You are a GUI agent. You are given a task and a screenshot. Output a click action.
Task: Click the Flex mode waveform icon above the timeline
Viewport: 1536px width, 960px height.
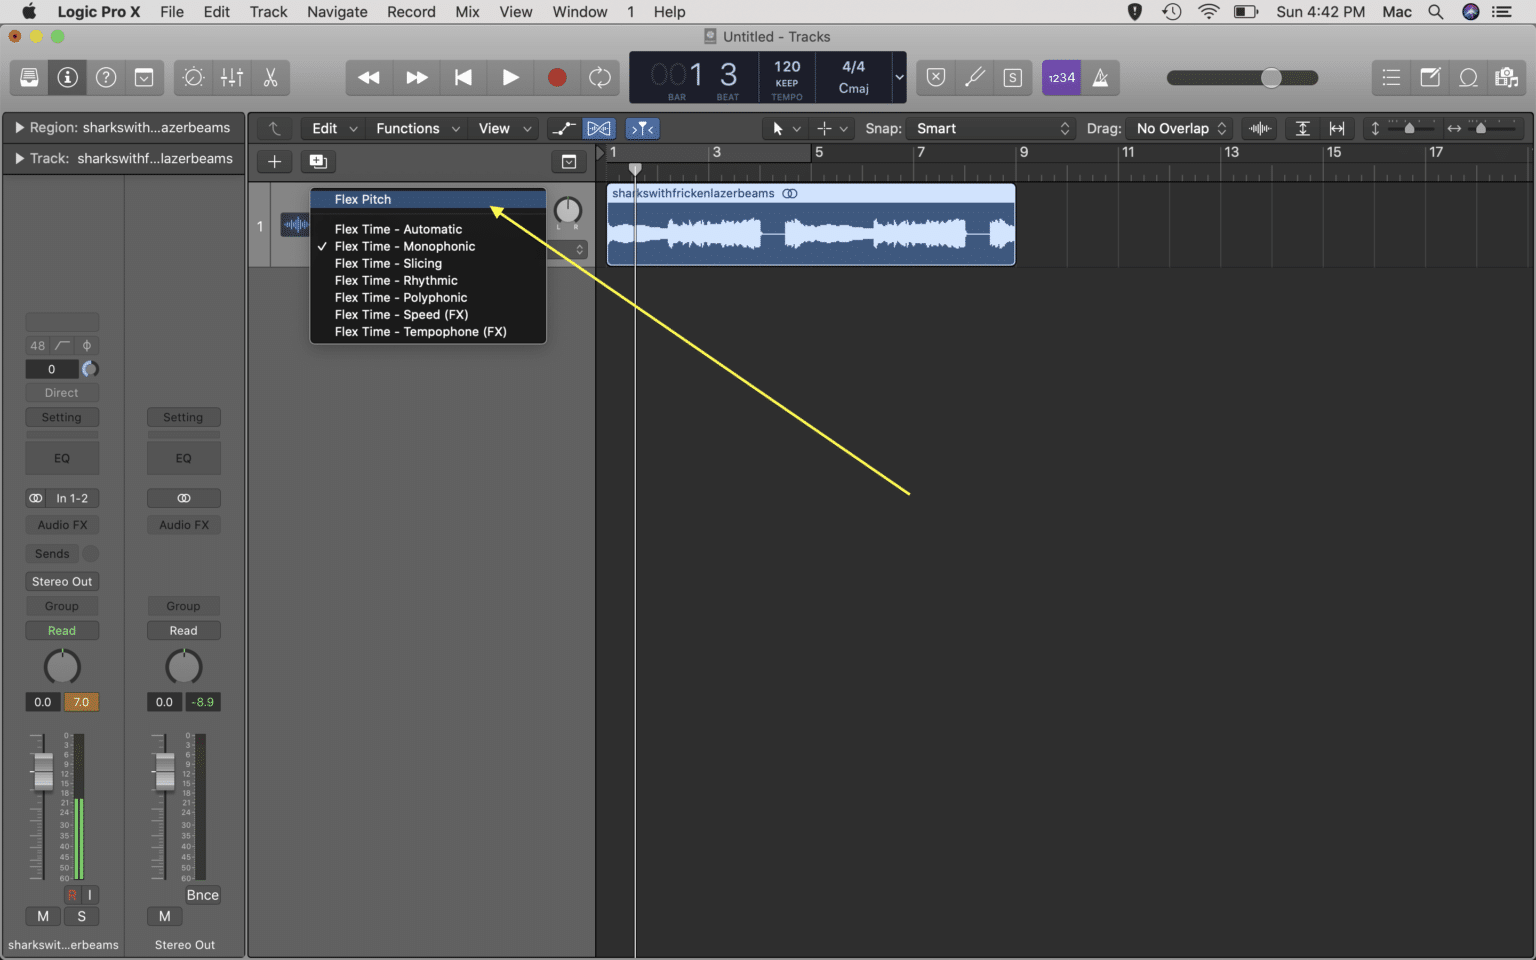(x=599, y=128)
